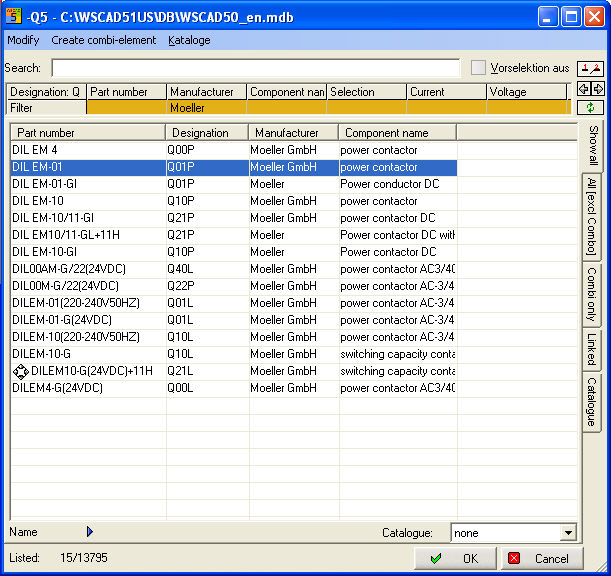Click the Designation: Q filter column header
Viewport: 611px width, 576px height.
[x=46, y=92]
